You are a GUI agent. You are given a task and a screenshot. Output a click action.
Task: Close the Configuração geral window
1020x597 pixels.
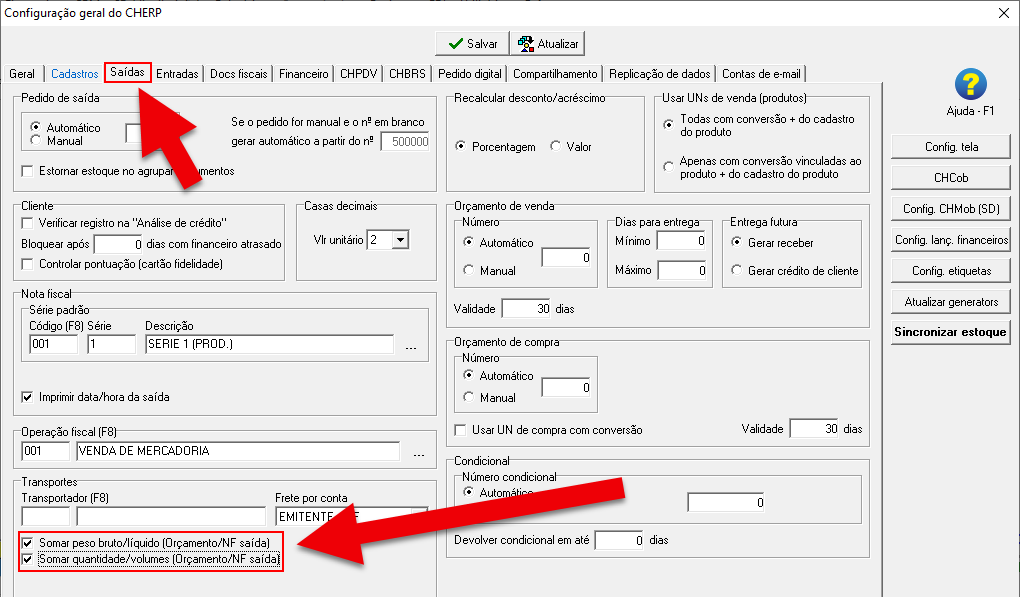tap(1004, 13)
